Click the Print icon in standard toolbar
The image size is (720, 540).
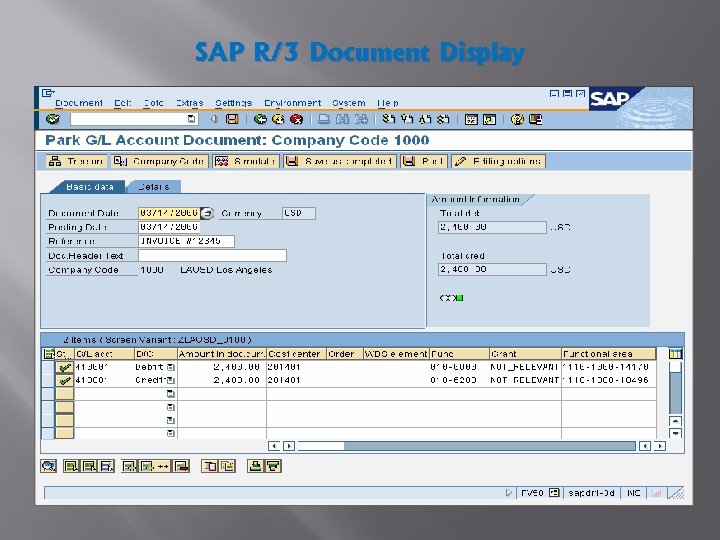pyautogui.click(x=324, y=119)
